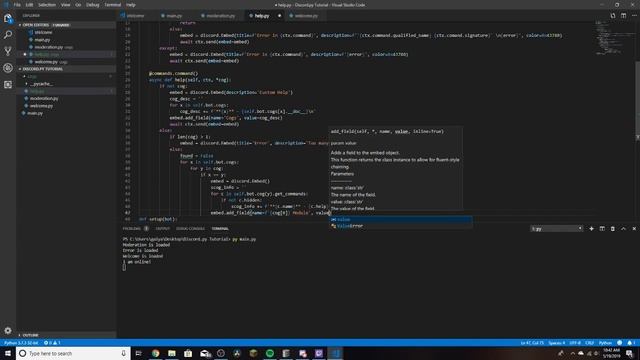640x360 pixels.
Task: Open the editor More Actions ellipsis
Action: pos(634,16)
